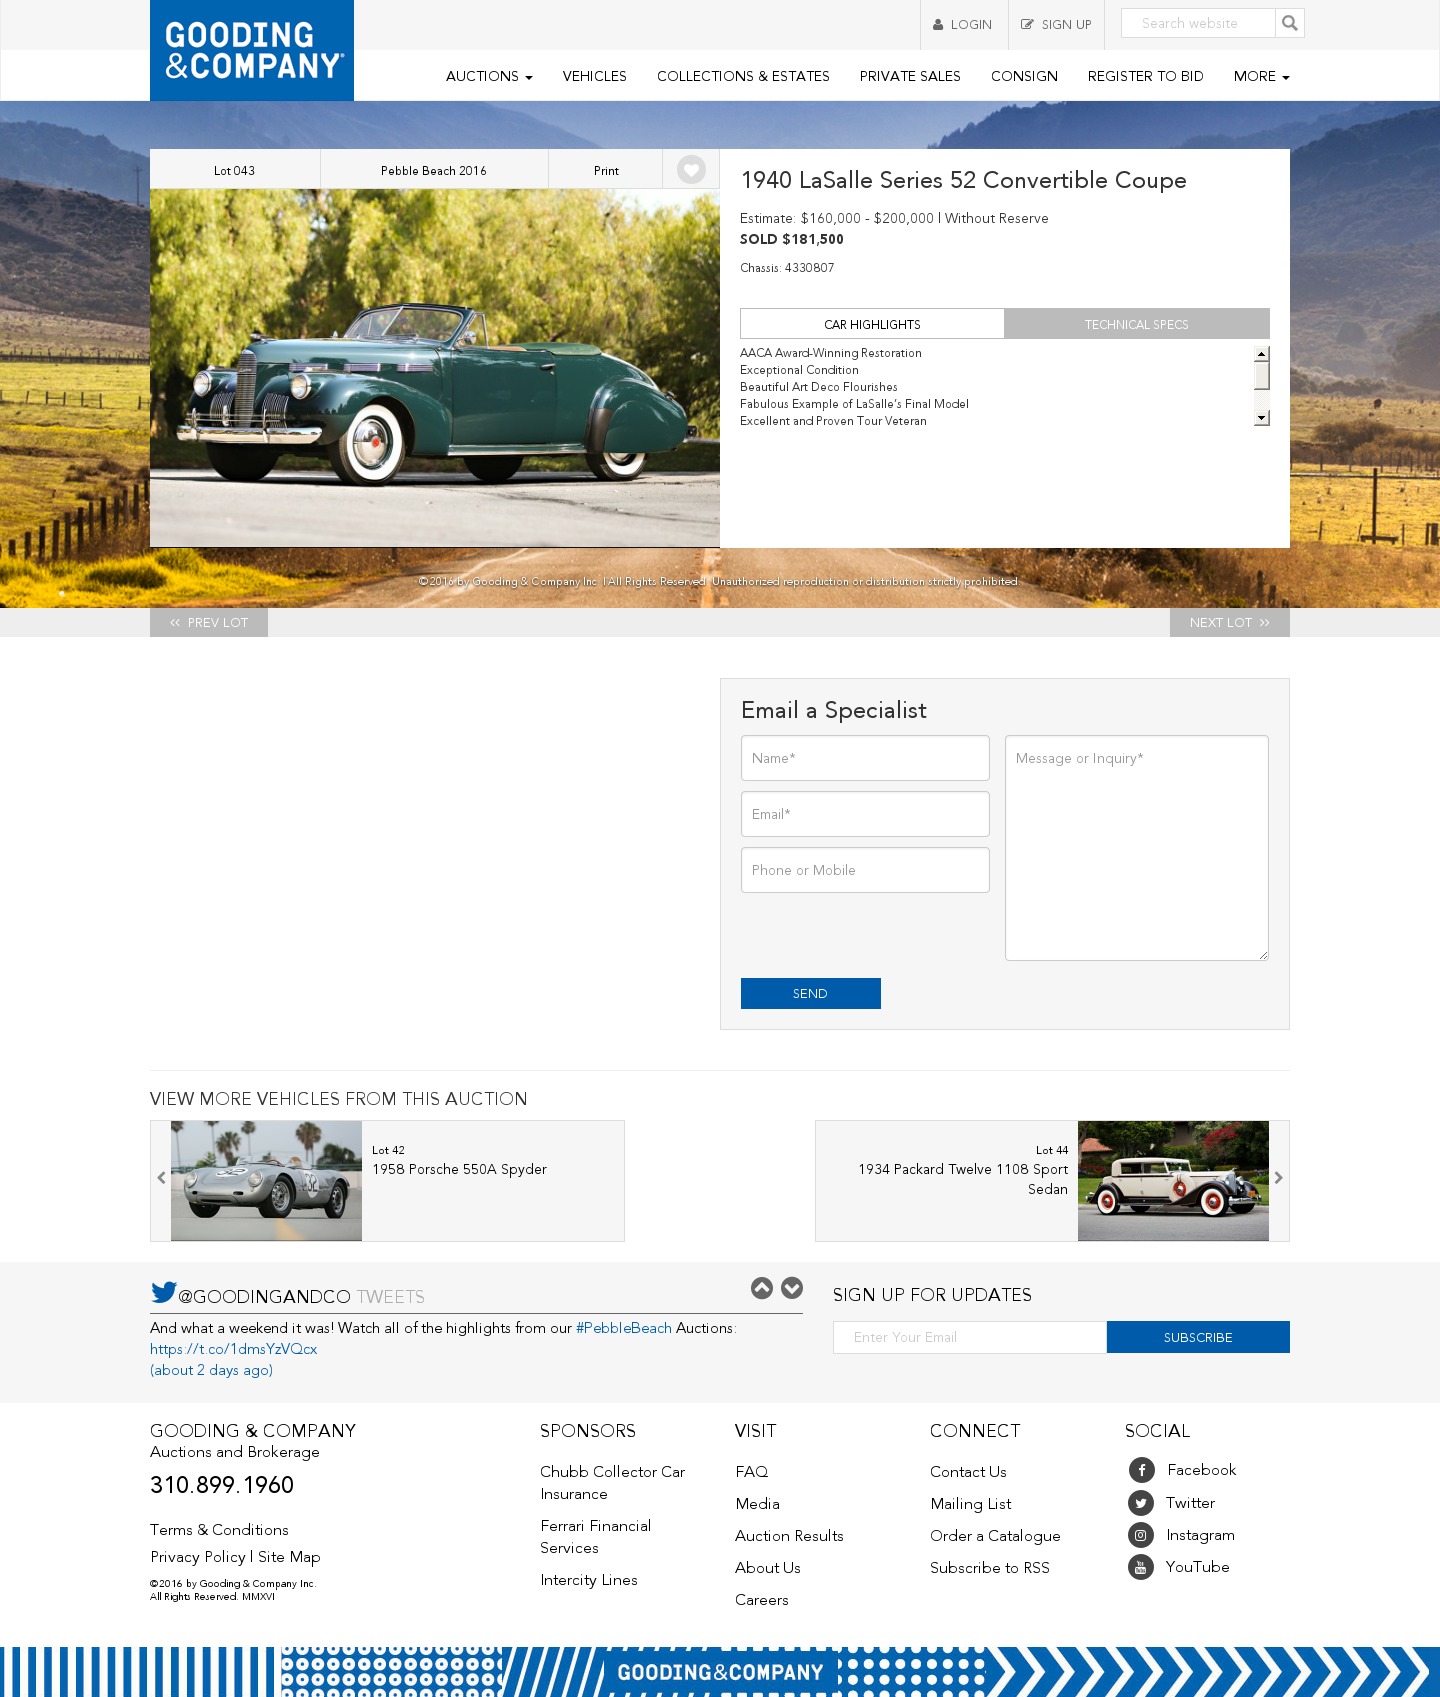Switch to the Technical Specs tab
Image resolution: width=1440 pixels, height=1697 pixels.
click(1137, 324)
